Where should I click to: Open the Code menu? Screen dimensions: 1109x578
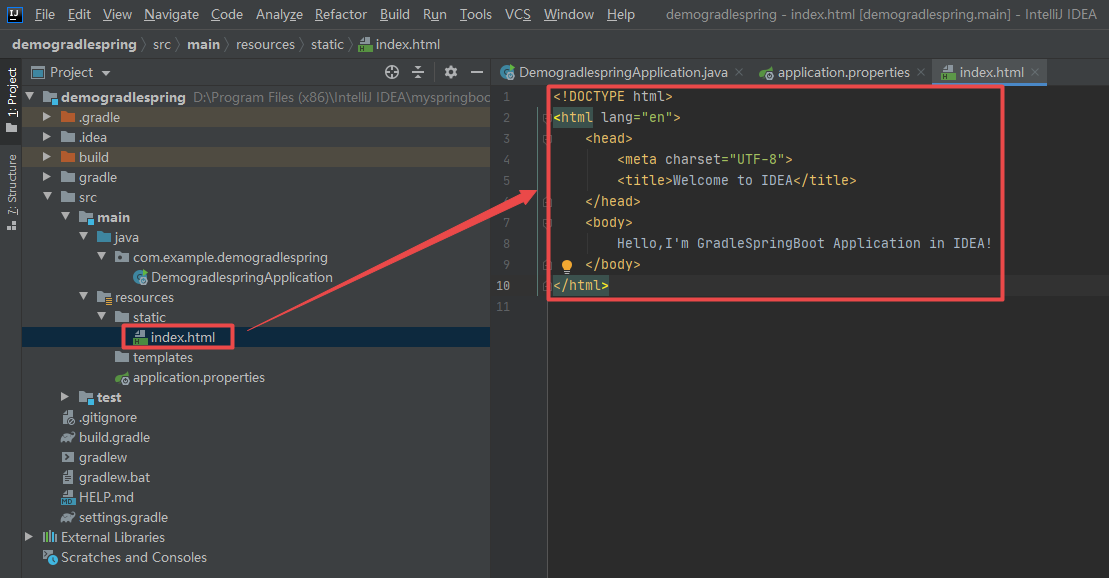point(227,14)
